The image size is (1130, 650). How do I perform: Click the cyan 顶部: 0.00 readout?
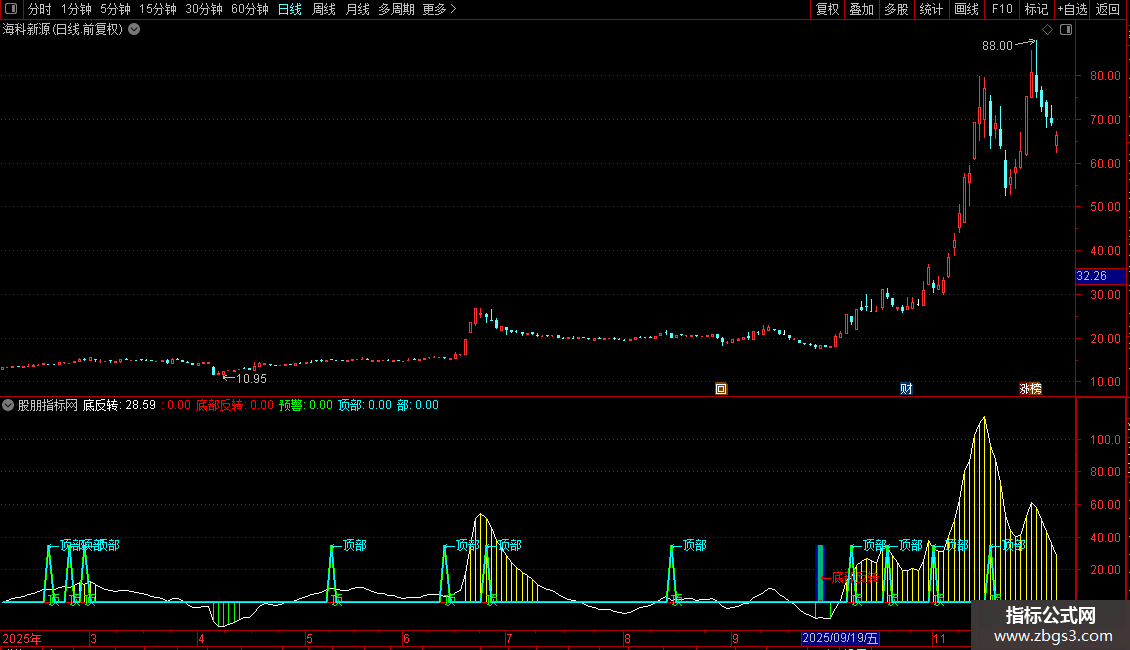pyautogui.click(x=365, y=405)
